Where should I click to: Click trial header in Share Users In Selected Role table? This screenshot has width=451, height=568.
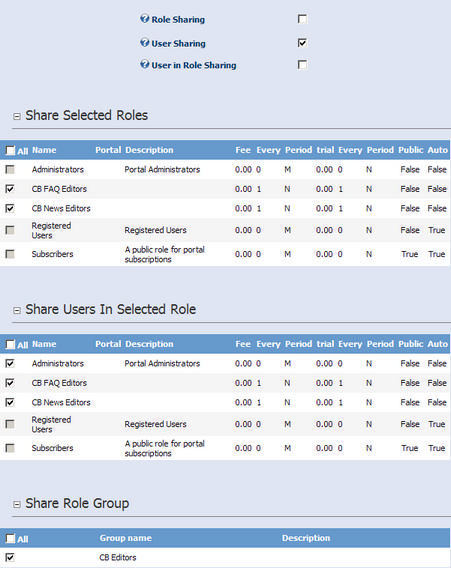pos(325,344)
